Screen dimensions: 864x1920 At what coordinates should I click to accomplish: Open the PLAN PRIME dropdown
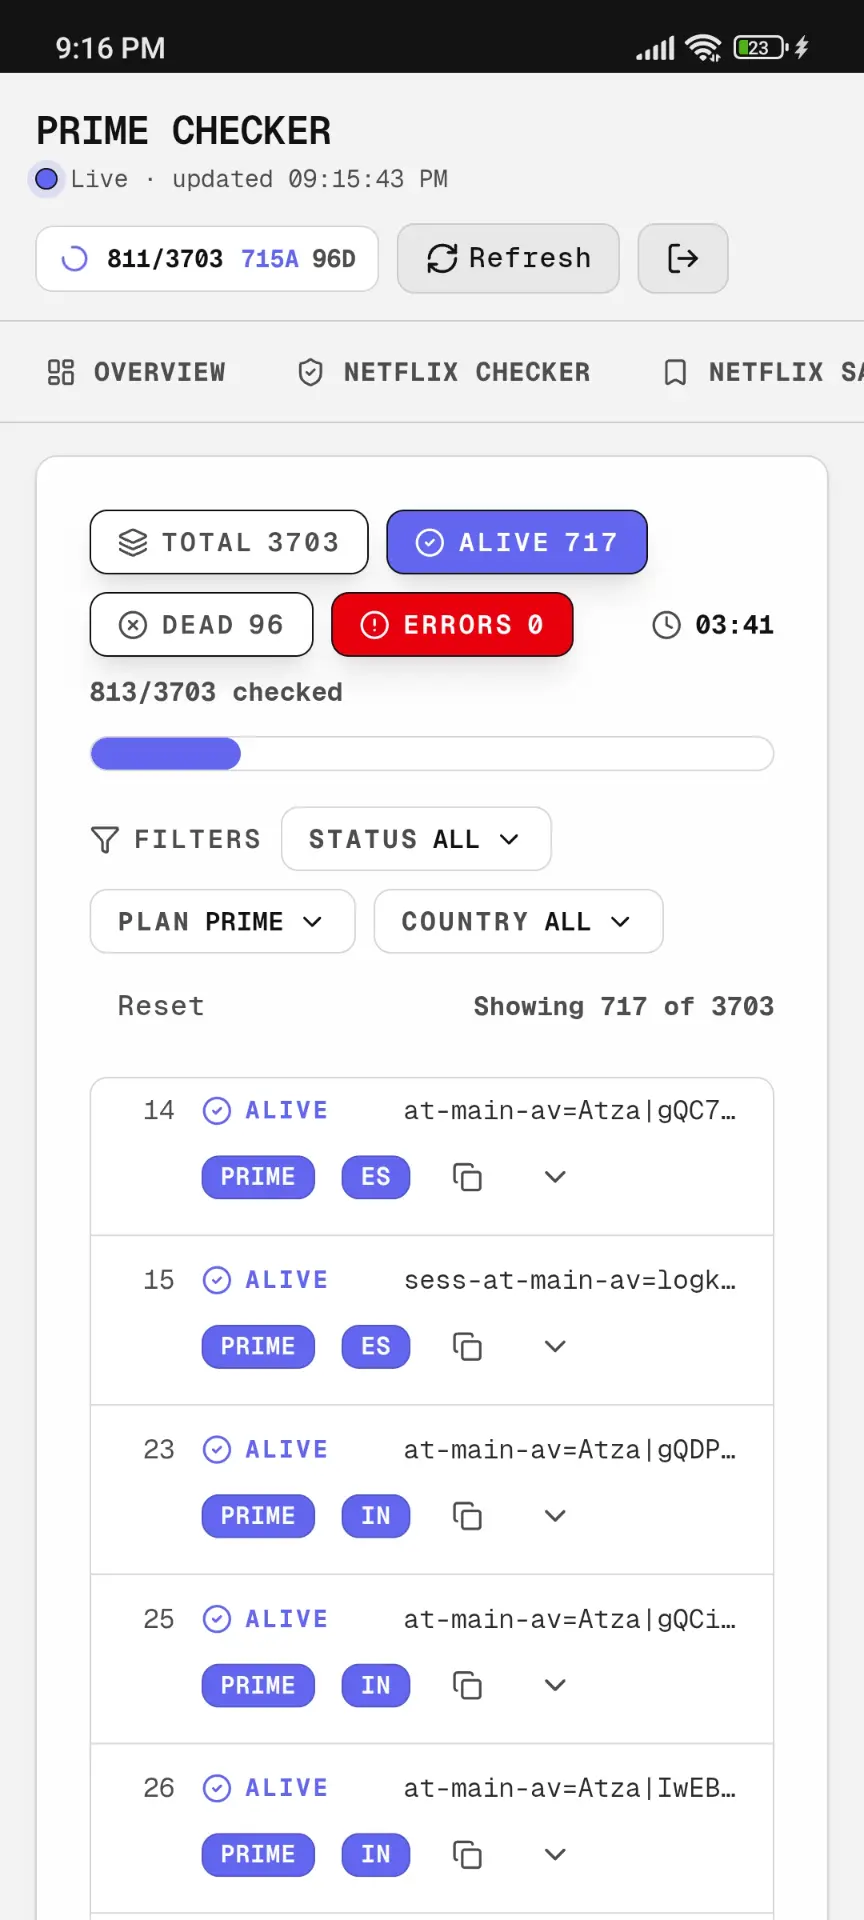pos(222,921)
